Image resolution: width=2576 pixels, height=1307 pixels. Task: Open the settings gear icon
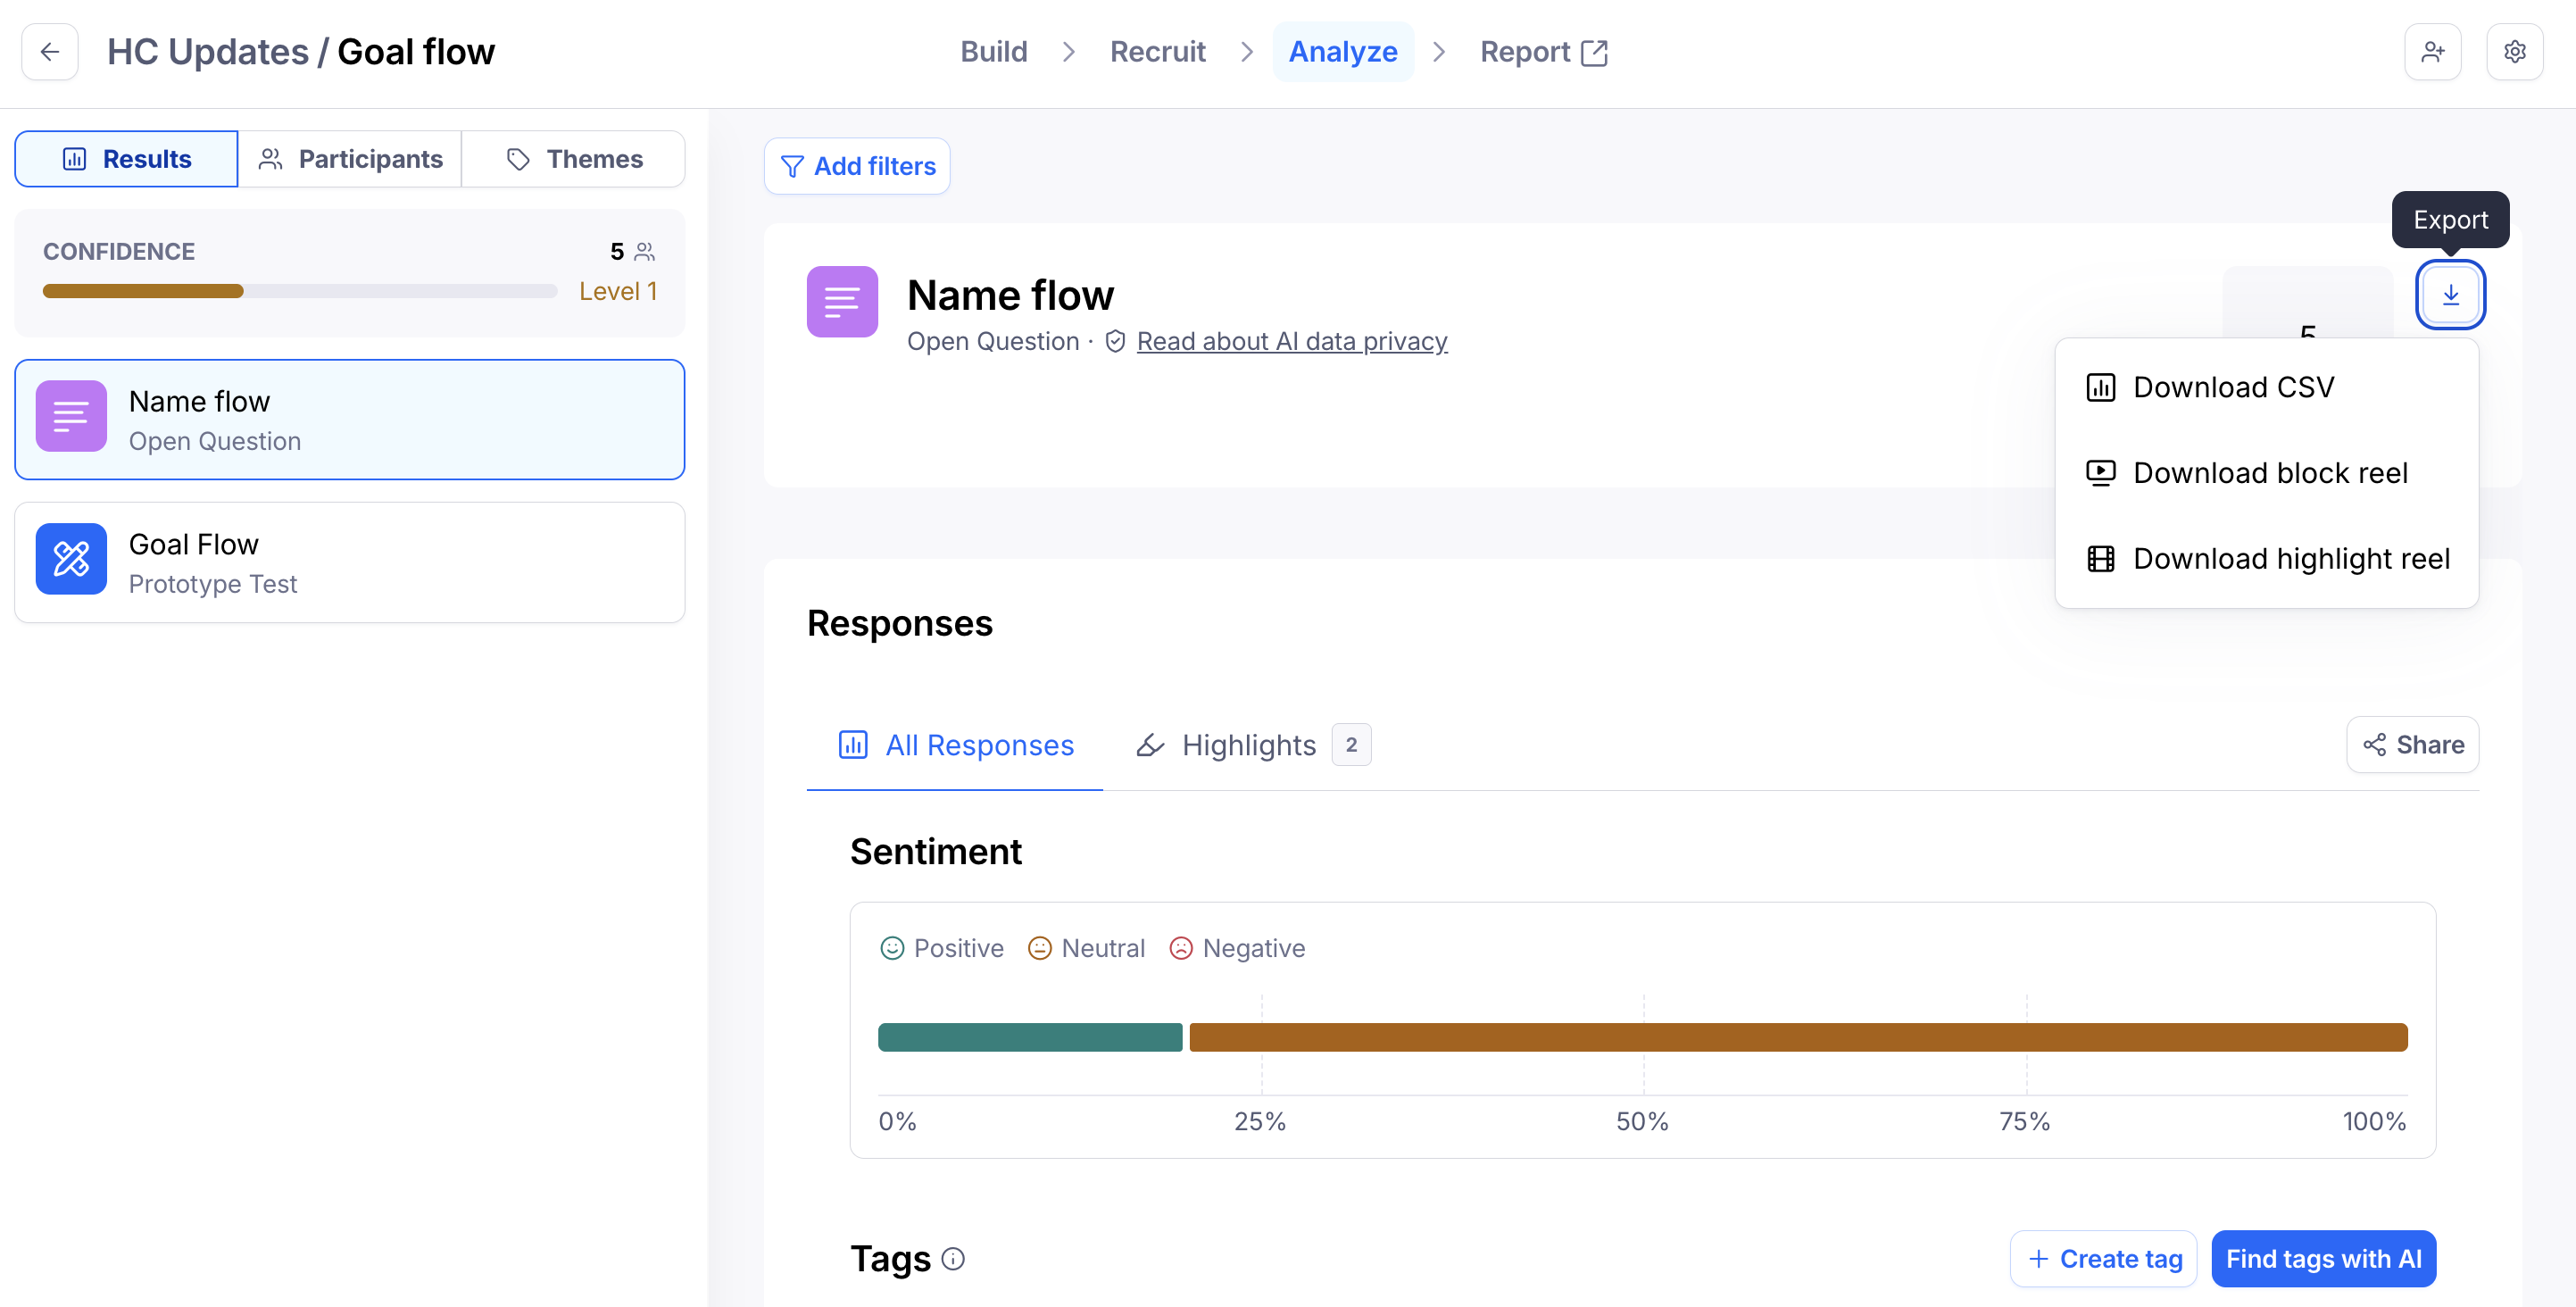pyautogui.click(x=2514, y=52)
